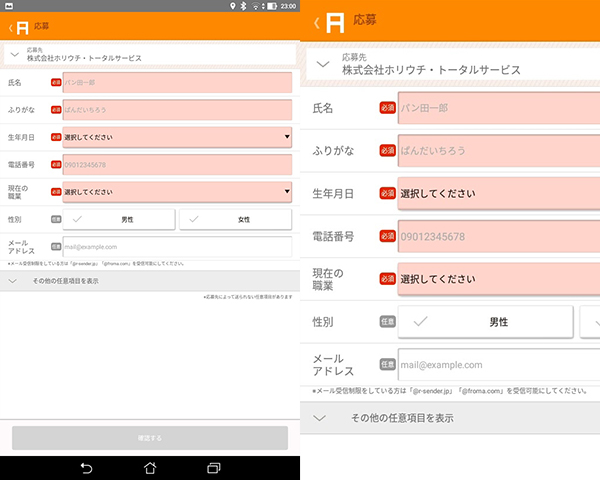Tap the location icon in the status bar
This screenshot has width=600, height=480.
[232, 6]
